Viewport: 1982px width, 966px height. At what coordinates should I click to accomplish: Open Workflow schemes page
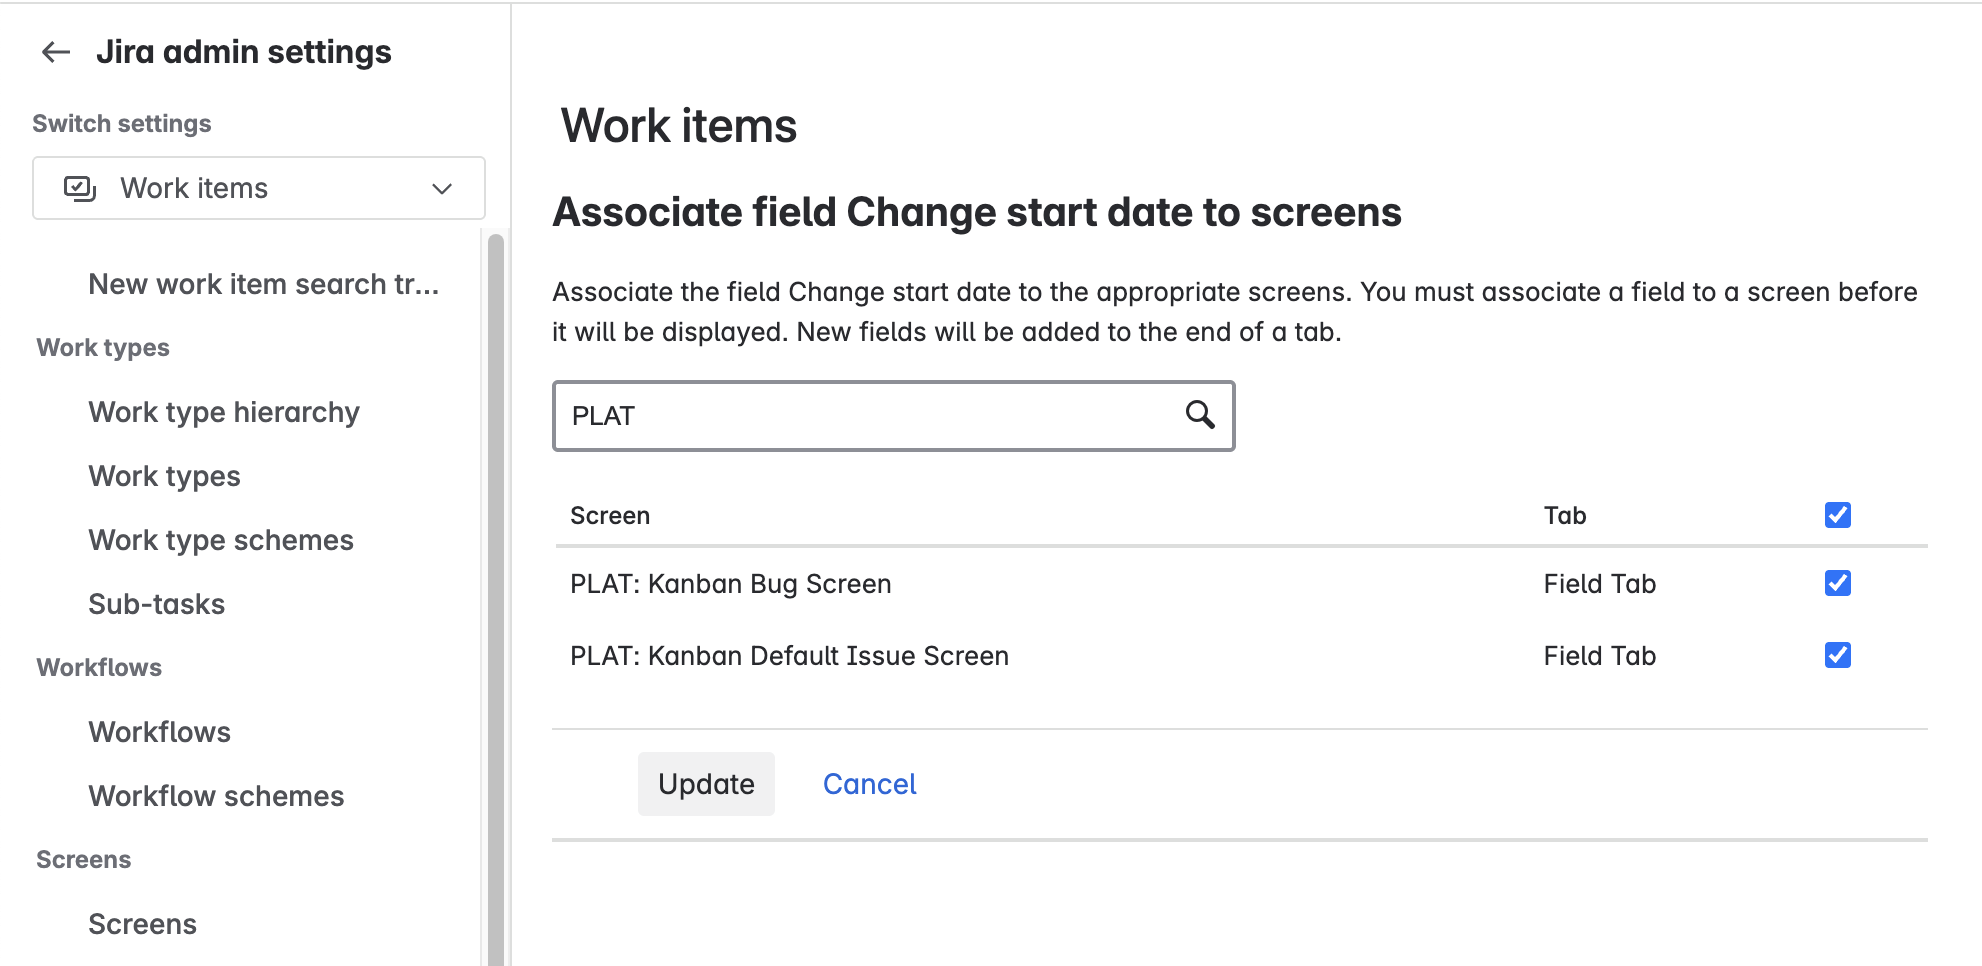tap(216, 796)
